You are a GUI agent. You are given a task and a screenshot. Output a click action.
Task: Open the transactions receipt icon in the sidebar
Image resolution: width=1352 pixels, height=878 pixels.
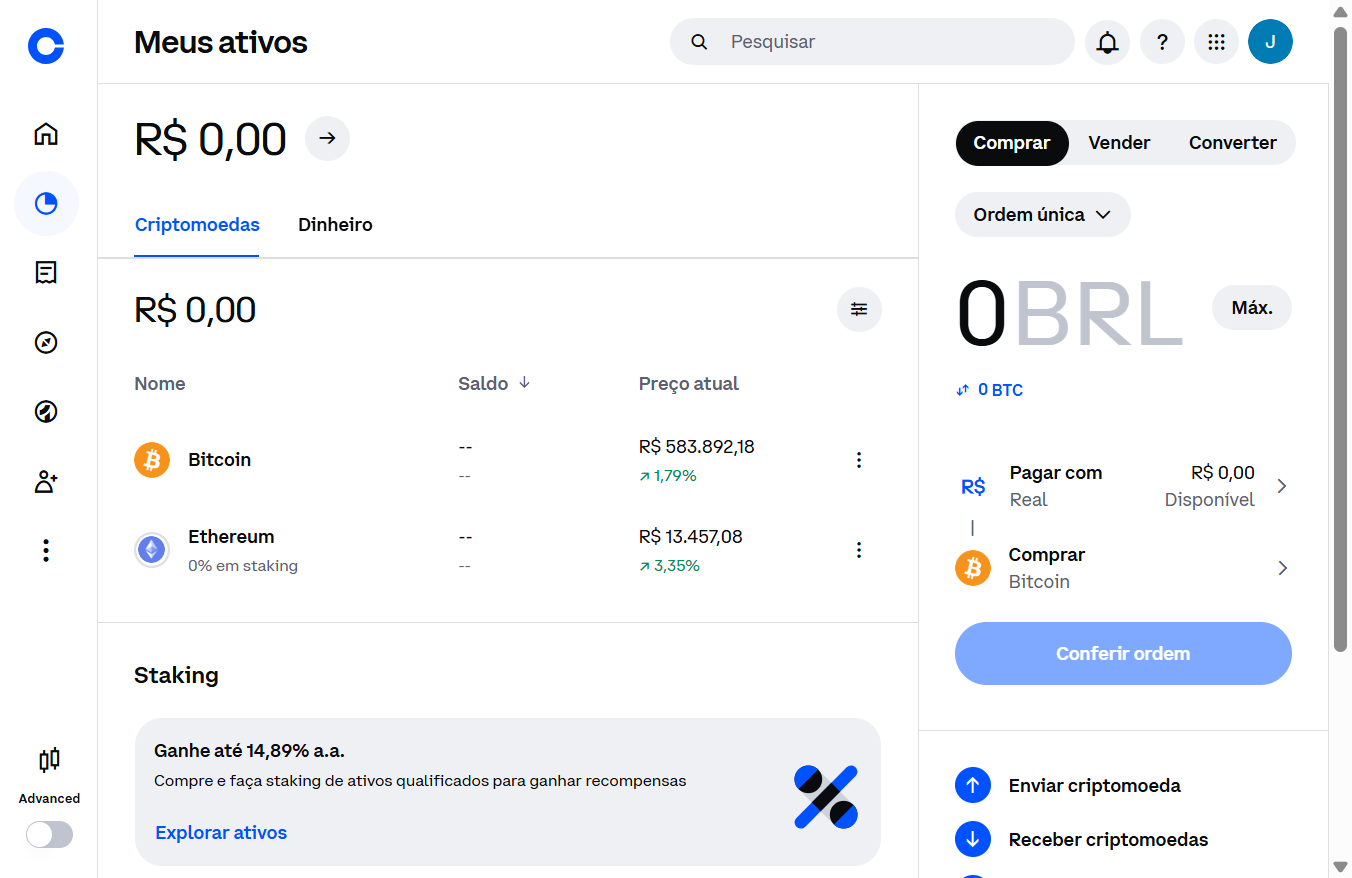46,273
